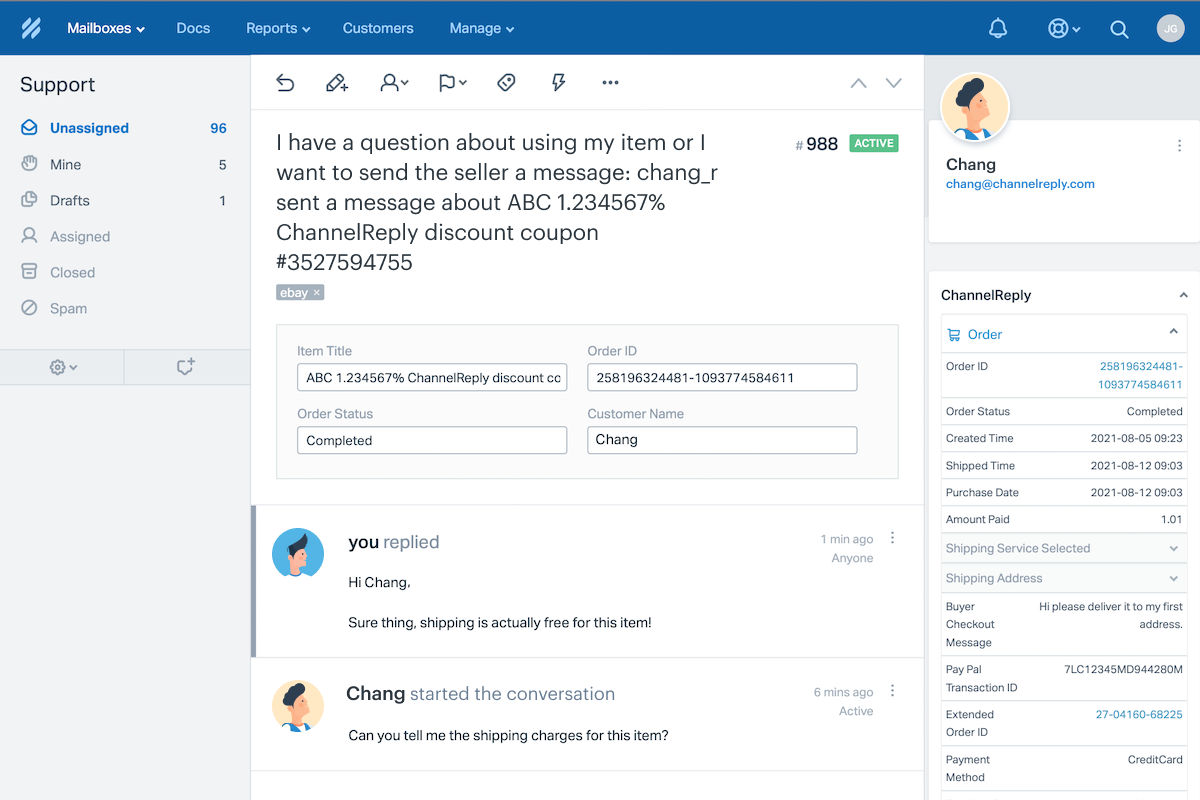Click the customer name Chang in sidebar
This screenshot has width=1200, height=800.
click(971, 164)
